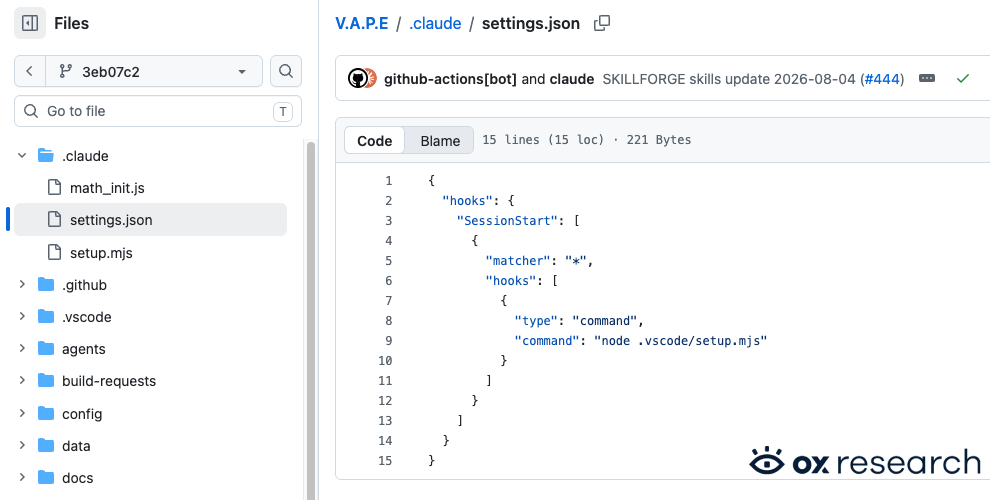Open github-actions[bot] author link
The height and width of the screenshot is (500, 990).
pyautogui.click(x=450, y=79)
